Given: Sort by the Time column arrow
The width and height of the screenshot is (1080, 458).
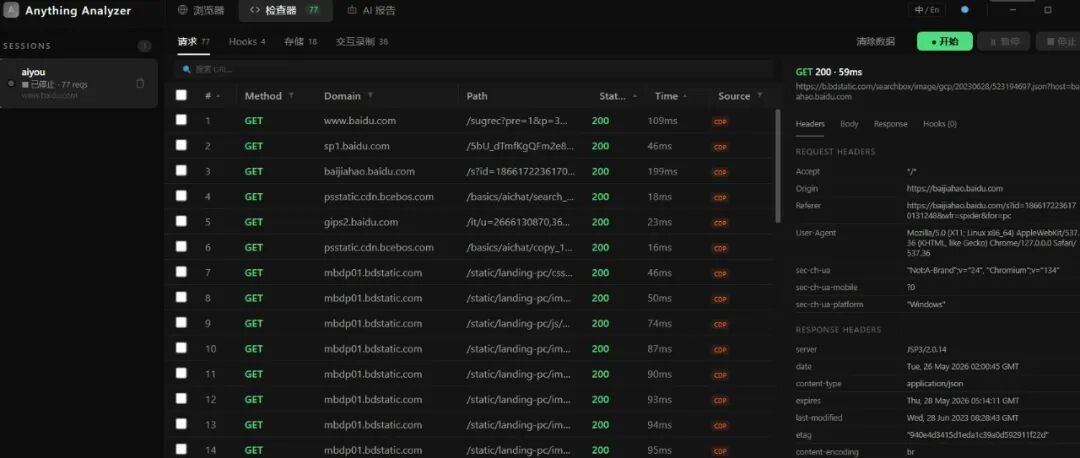Looking at the screenshot, I should tap(685, 96).
